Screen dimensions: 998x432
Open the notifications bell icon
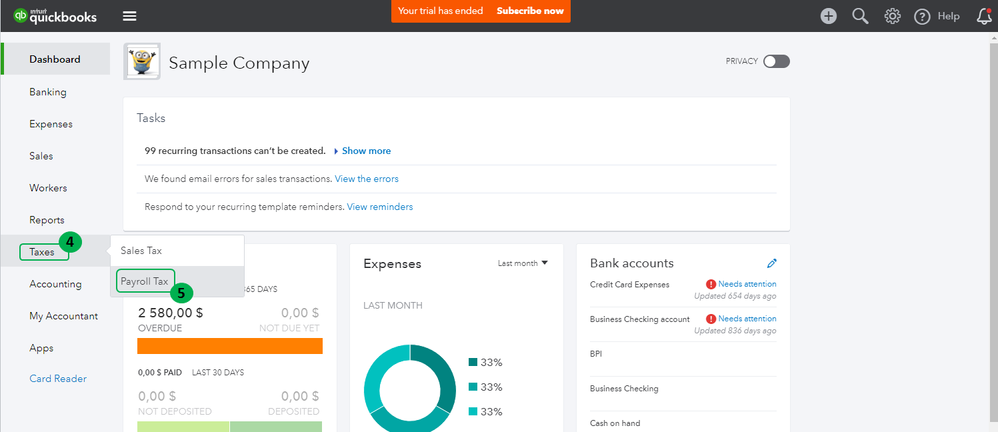[983, 16]
